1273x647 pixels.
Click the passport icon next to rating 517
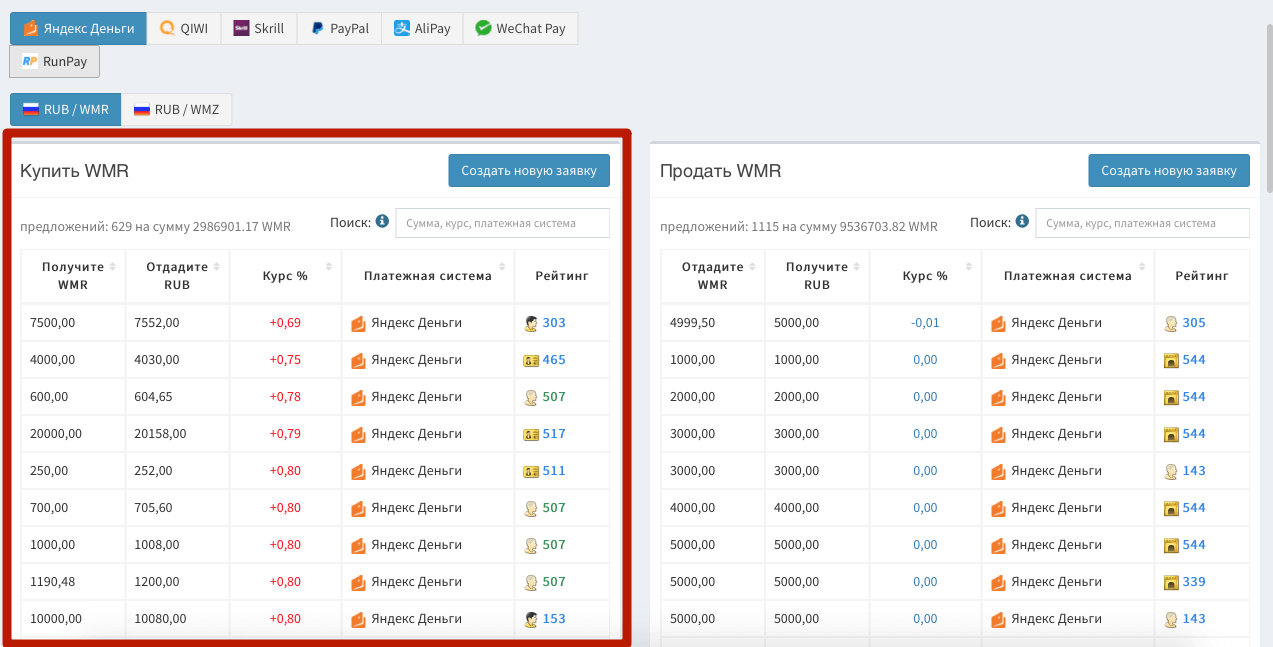coord(532,434)
